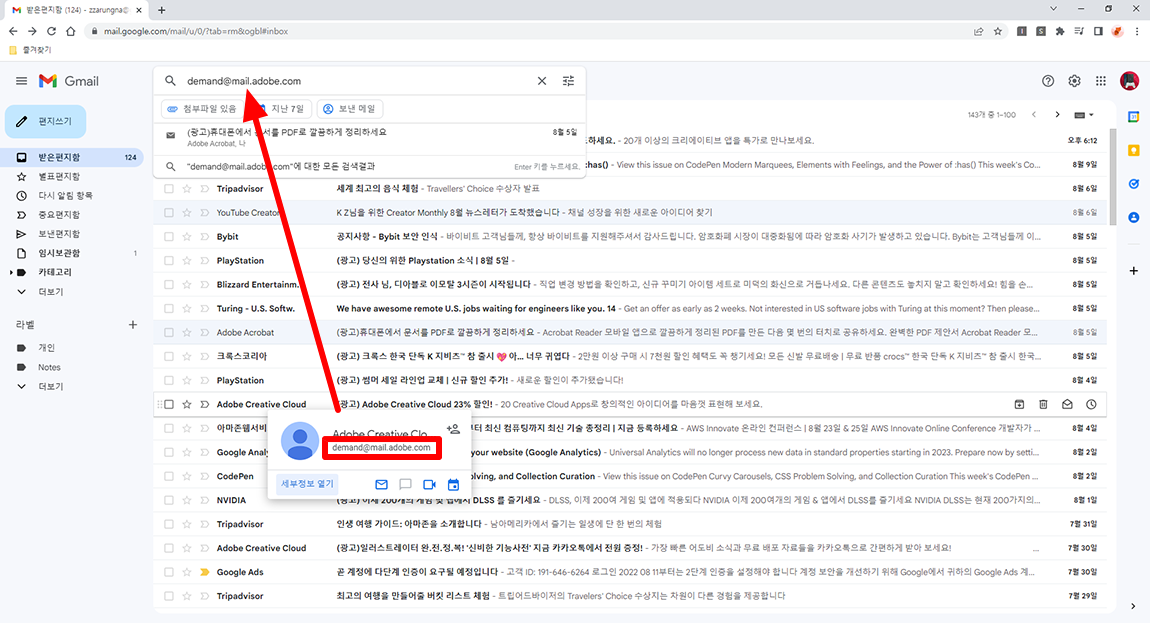1150x623 pixels.
Task: Show the hidden side panel chevron at bottom right
Action: (x=1134, y=606)
